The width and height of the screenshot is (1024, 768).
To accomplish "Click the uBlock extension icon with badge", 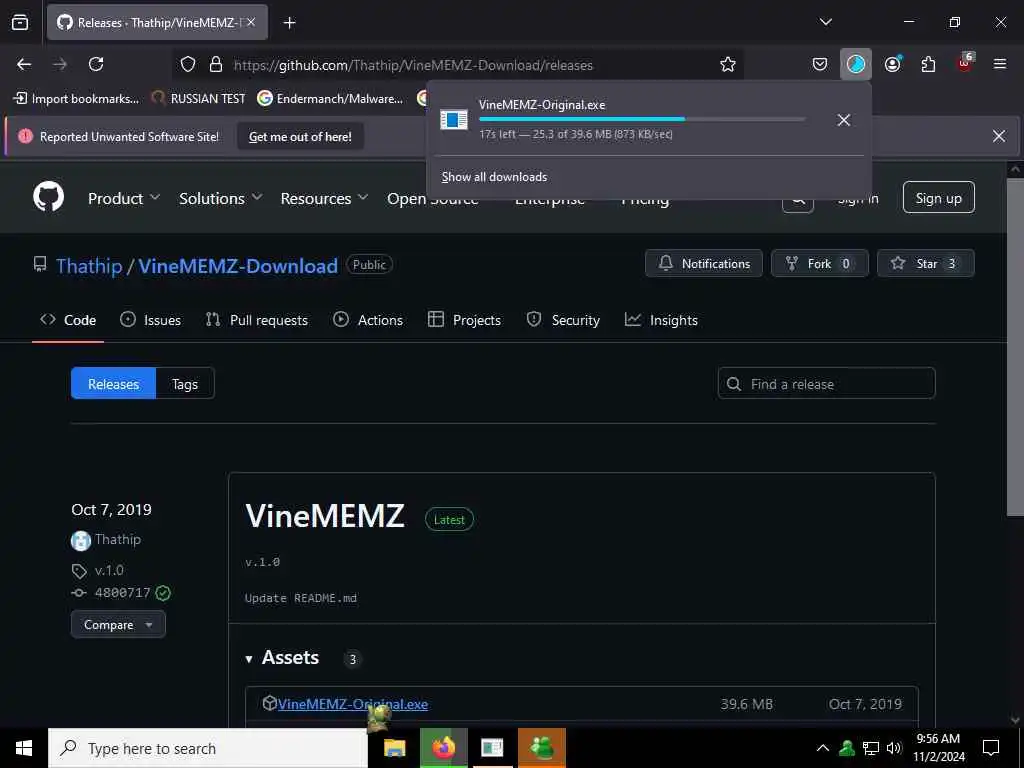I will [x=965, y=63].
